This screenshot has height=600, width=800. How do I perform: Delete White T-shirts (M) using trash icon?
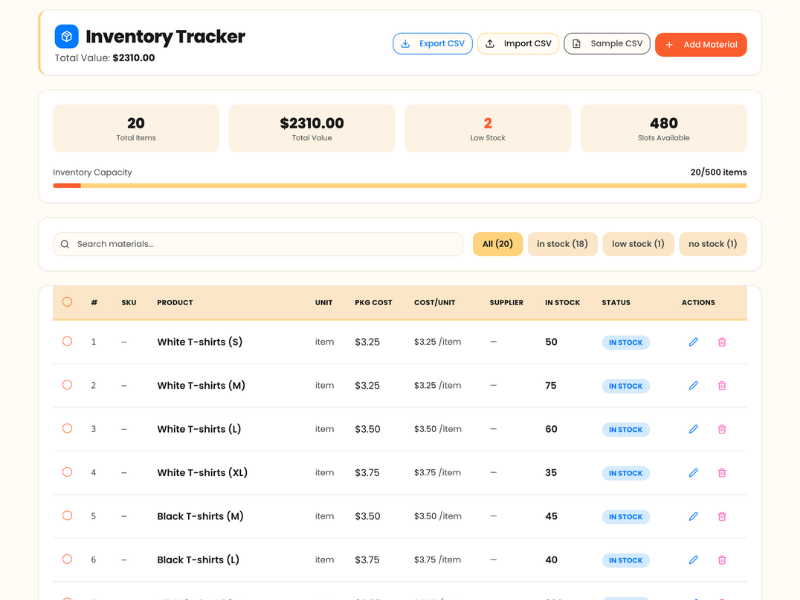(721, 386)
